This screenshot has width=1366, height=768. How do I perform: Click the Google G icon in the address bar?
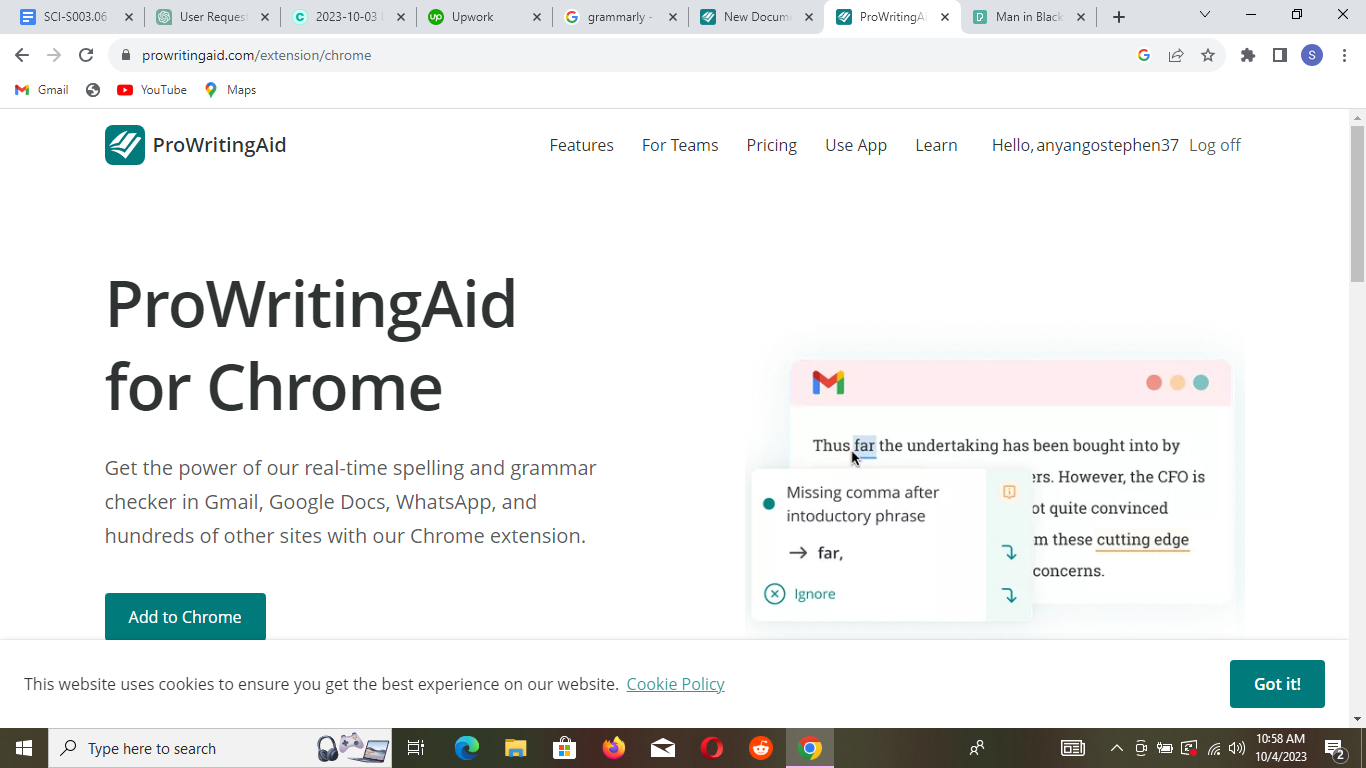(1143, 55)
